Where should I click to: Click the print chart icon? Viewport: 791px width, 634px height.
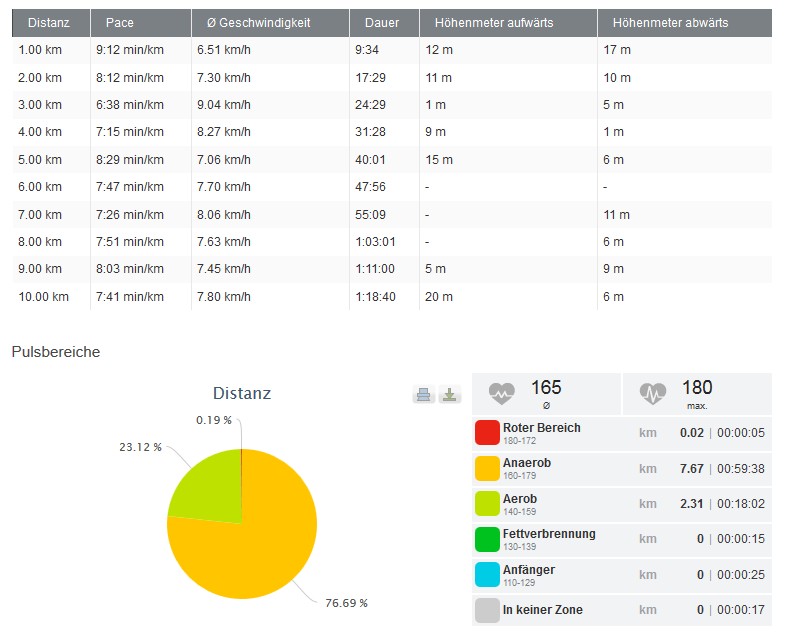[x=424, y=395]
